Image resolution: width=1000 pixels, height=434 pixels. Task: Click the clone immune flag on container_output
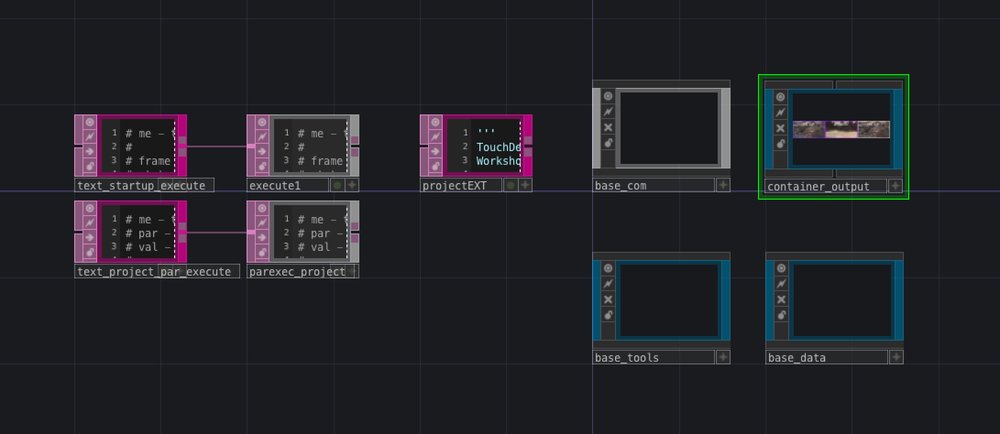tap(781, 112)
